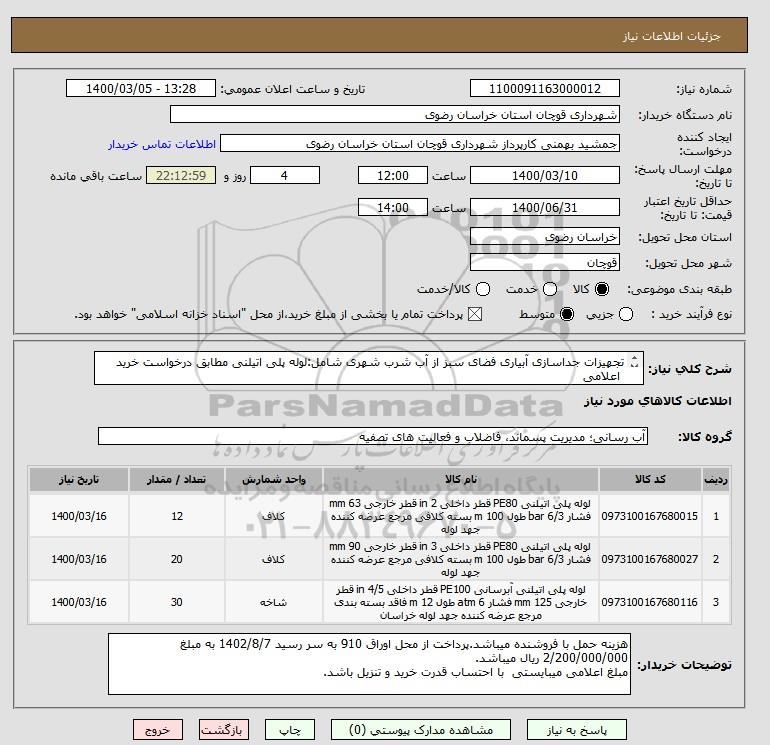Click the چاپ print button

click(290, 730)
